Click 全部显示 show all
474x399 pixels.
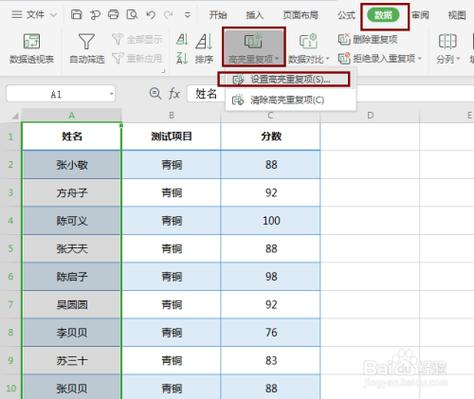[137, 39]
